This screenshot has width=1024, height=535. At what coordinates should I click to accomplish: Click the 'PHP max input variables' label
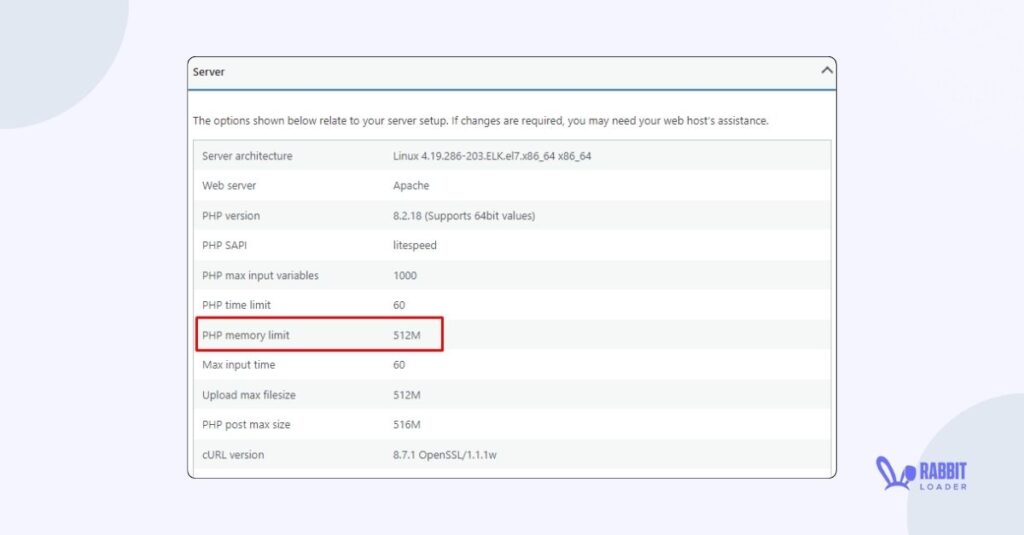[260, 276]
